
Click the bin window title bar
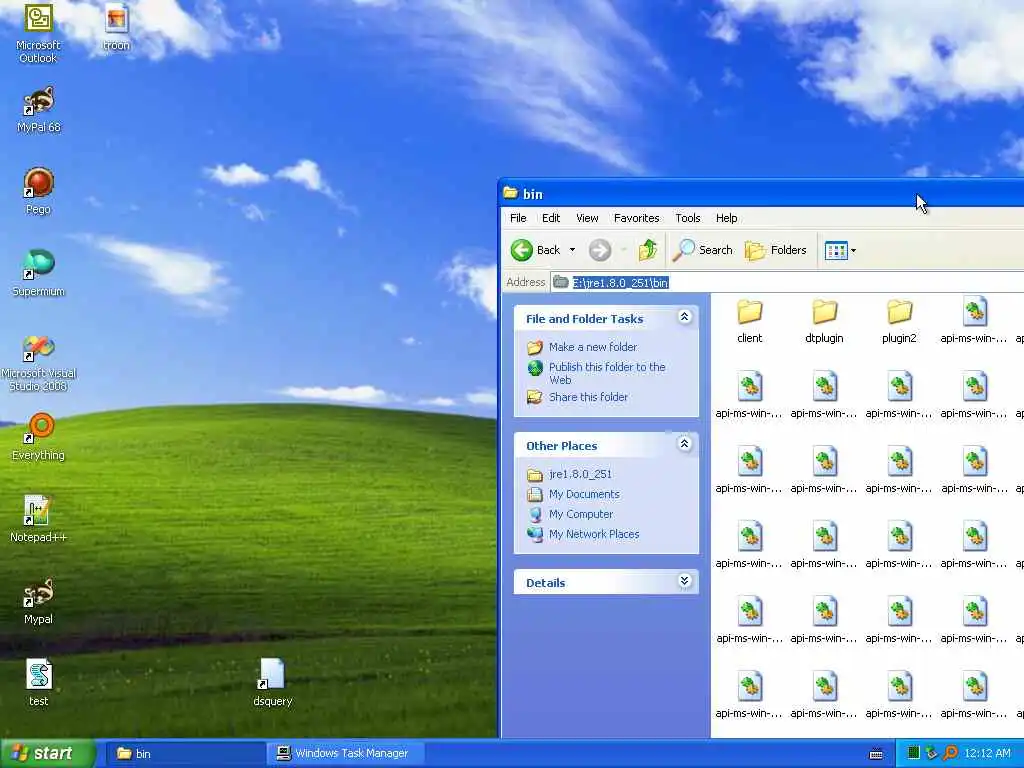coord(761,194)
